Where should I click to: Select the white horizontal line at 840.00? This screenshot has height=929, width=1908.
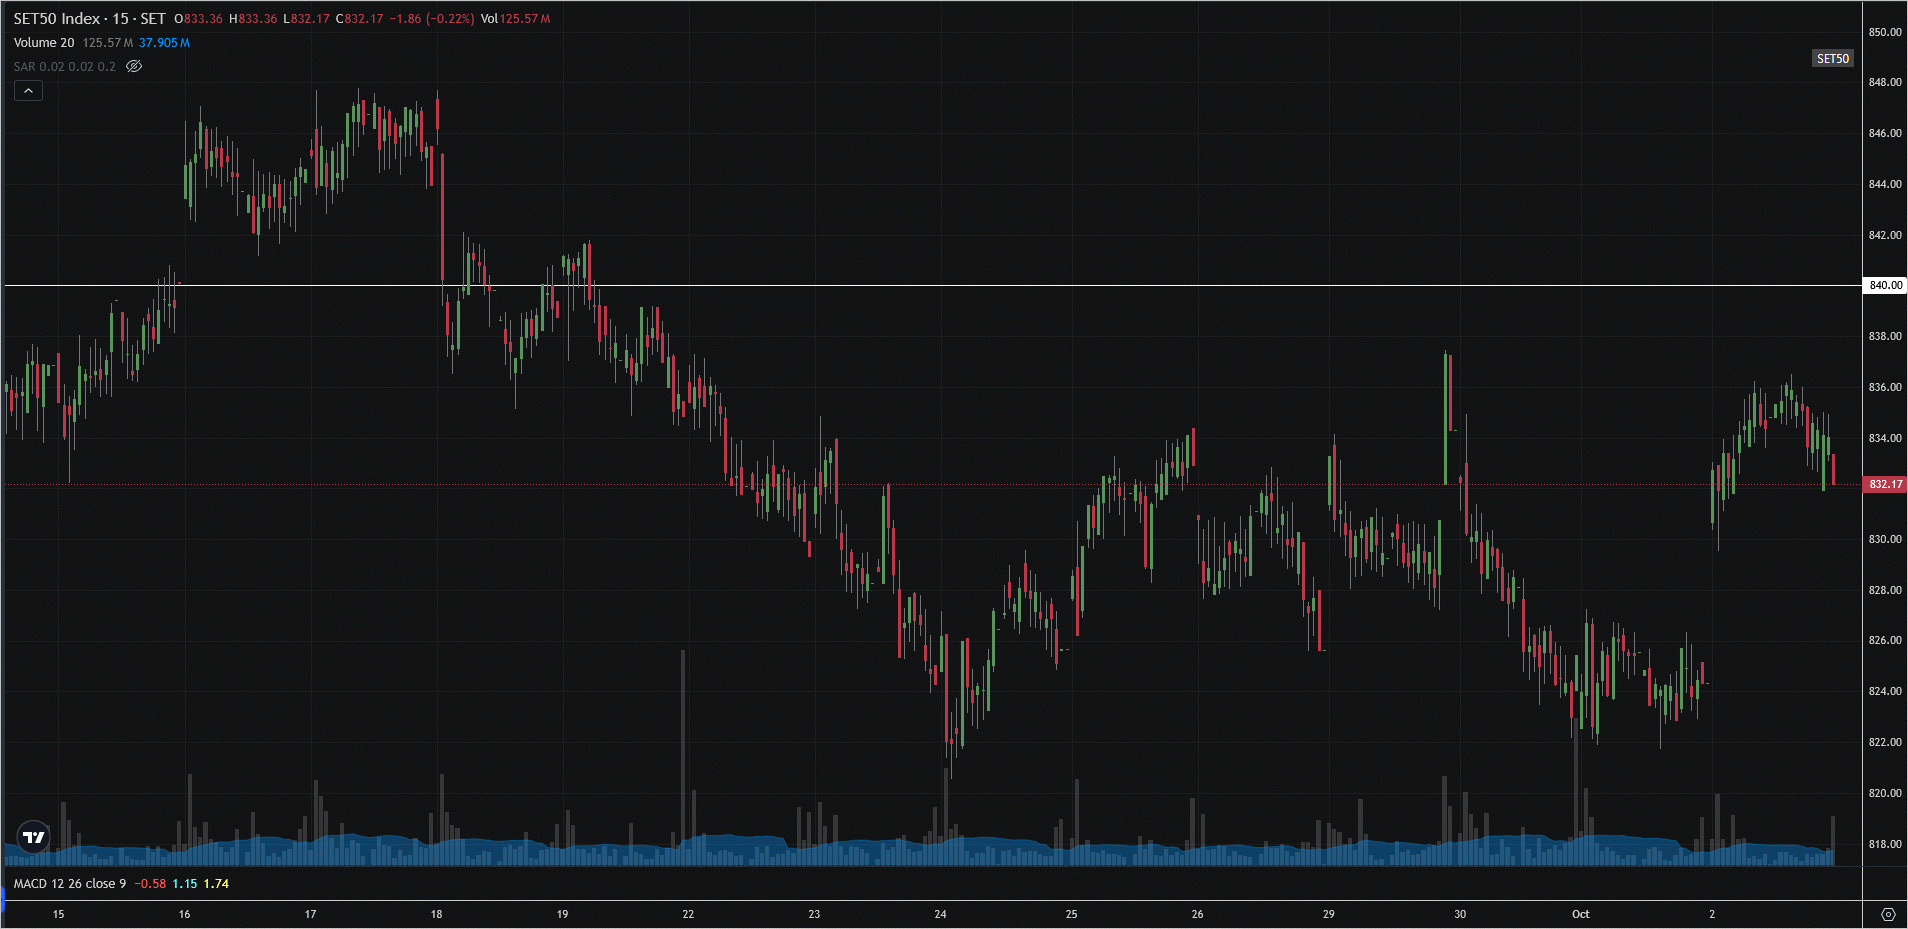pos(1000,286)
